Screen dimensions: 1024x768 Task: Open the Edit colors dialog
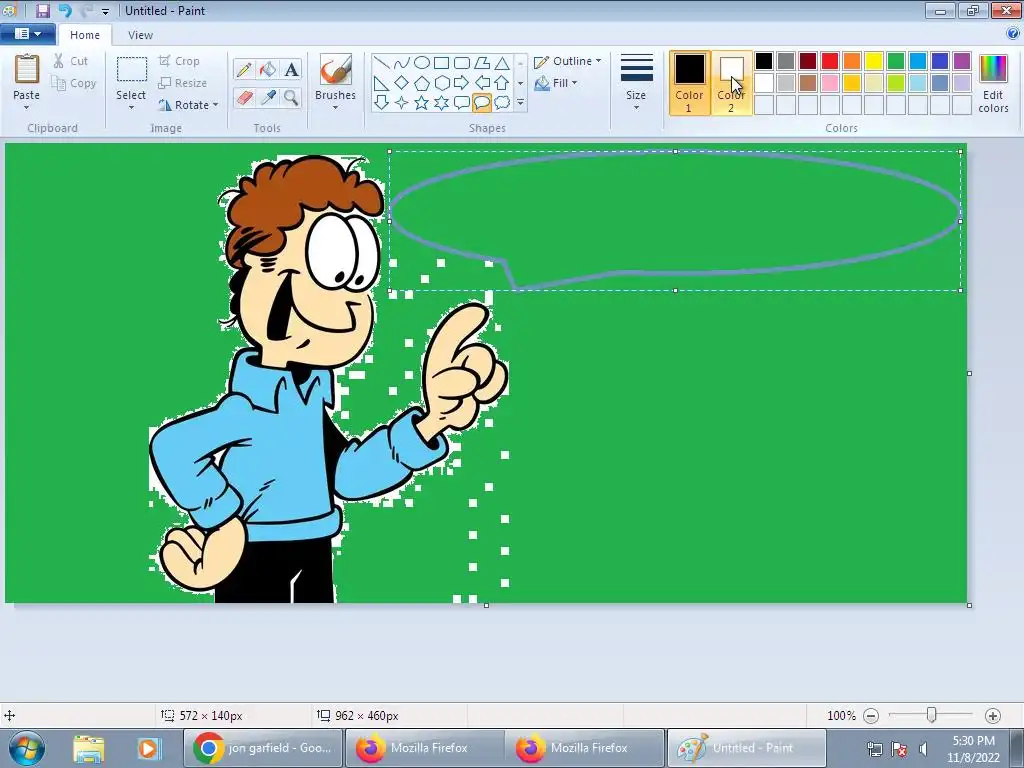[993, 84]
